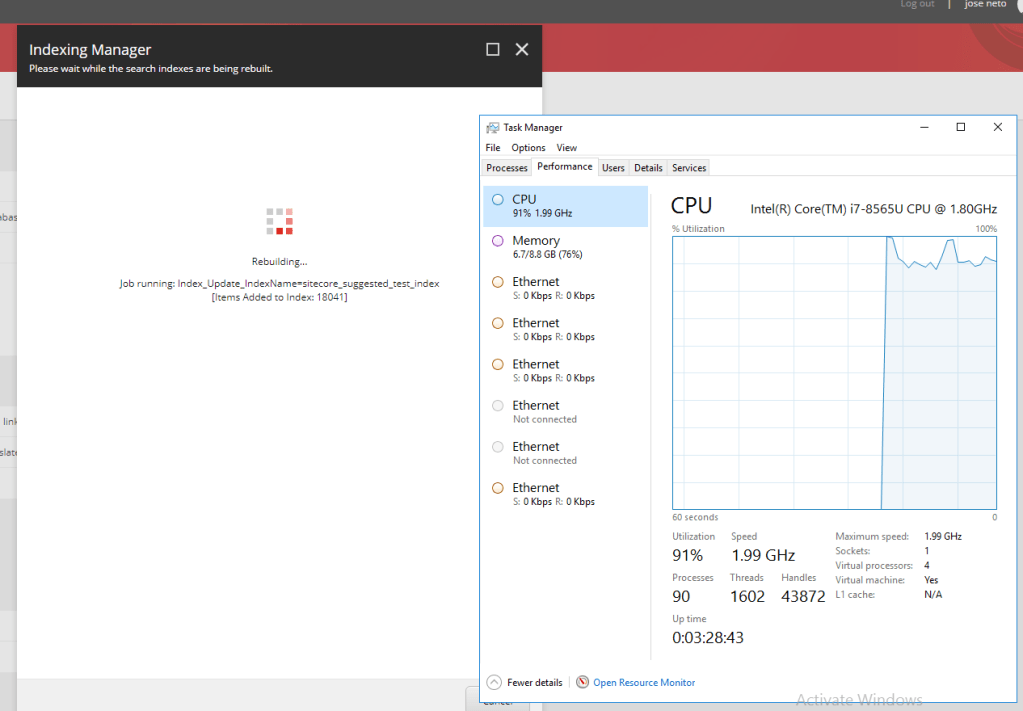This screenshot has height=711, width=1023.
Task: Click the Open Resource Monitor link
Action: [644, 682]
